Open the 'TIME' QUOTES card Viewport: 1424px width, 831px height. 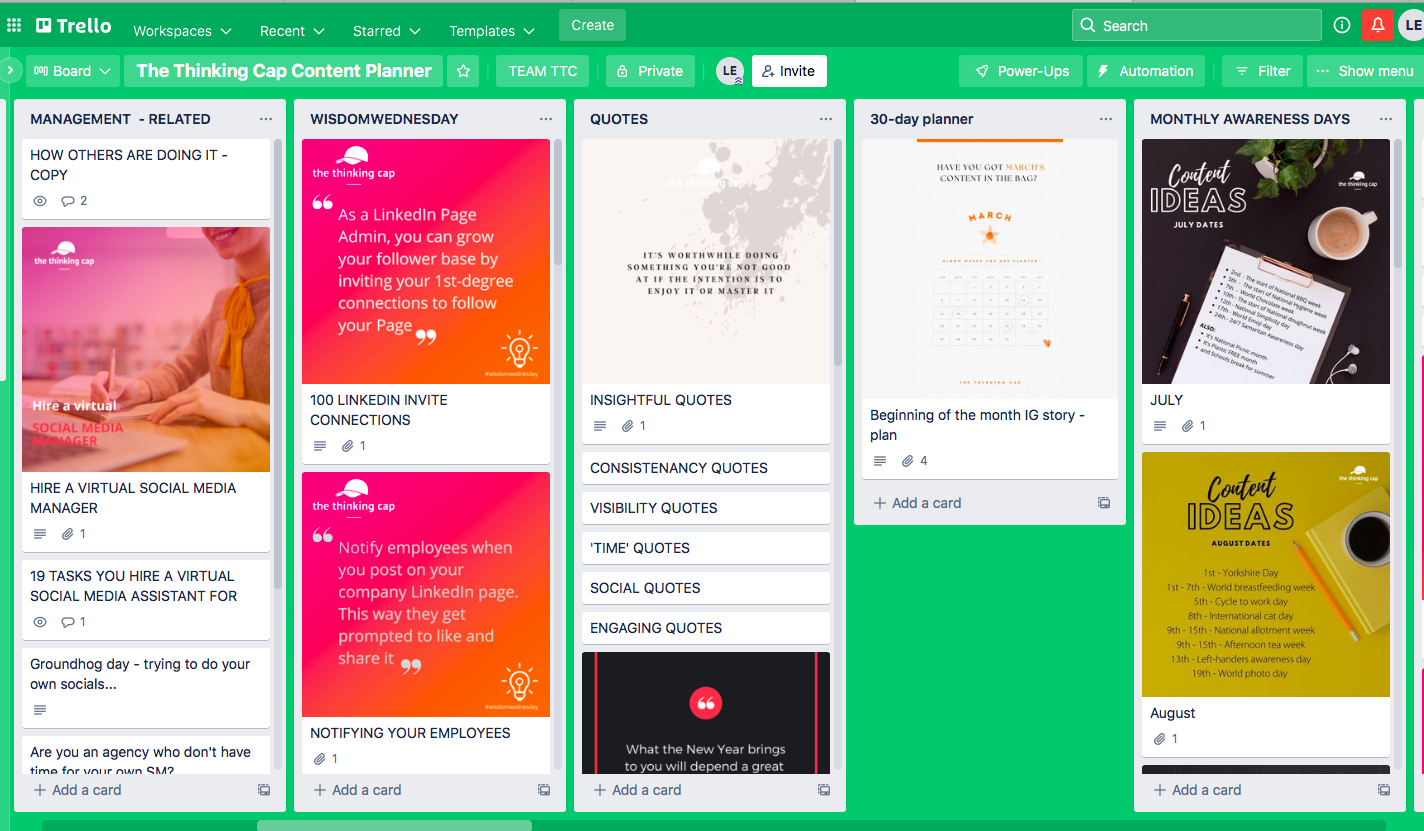click(x=706, y=548)
